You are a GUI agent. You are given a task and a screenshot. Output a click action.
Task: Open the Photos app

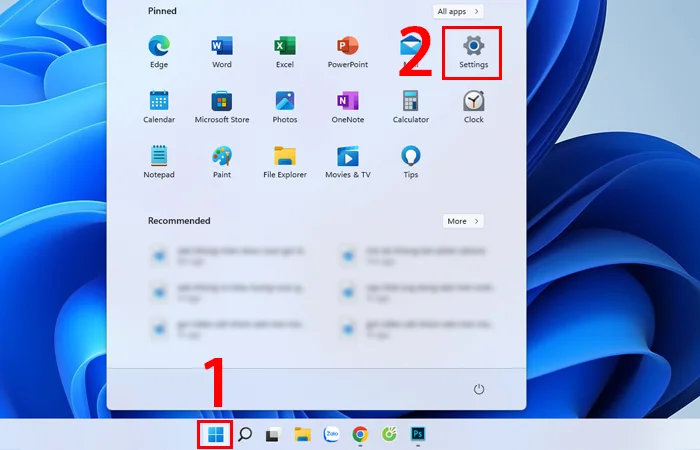point(285,102)
